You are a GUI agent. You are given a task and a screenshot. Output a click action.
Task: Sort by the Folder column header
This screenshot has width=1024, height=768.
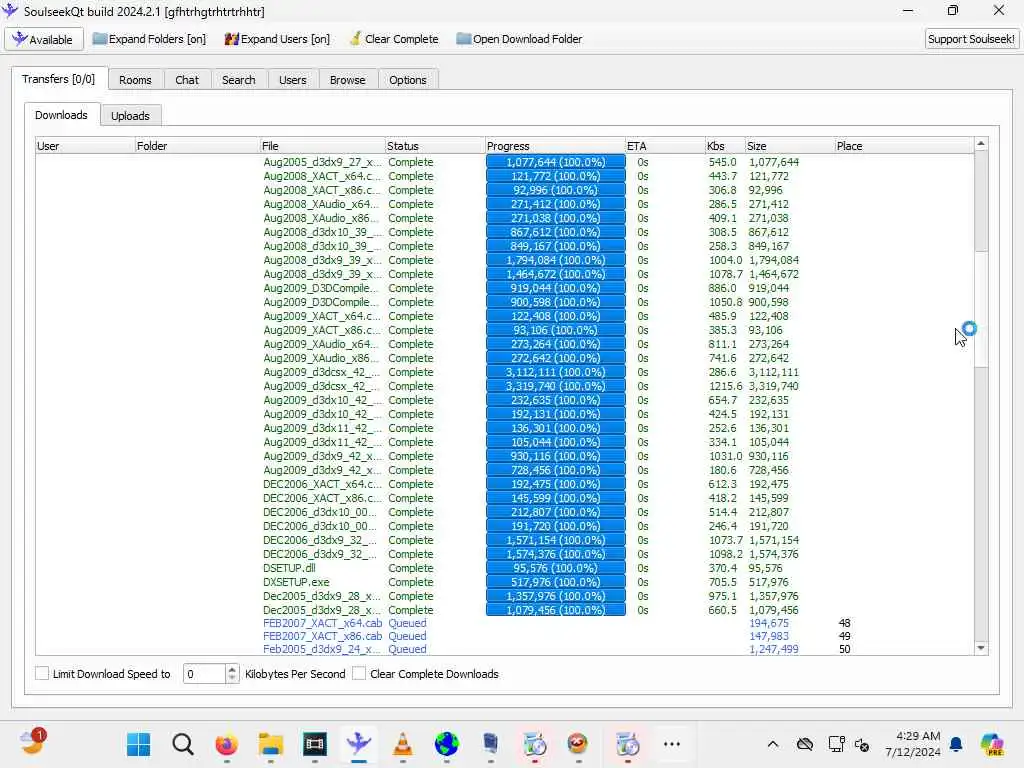coord(197,146)
